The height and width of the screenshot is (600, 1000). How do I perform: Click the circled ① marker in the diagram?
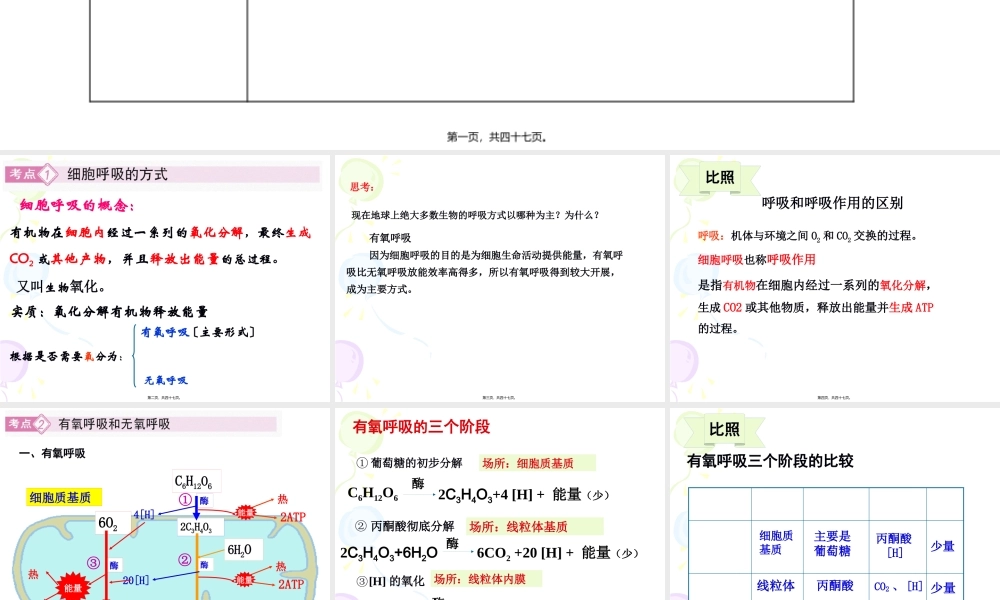tap(185, 500)
